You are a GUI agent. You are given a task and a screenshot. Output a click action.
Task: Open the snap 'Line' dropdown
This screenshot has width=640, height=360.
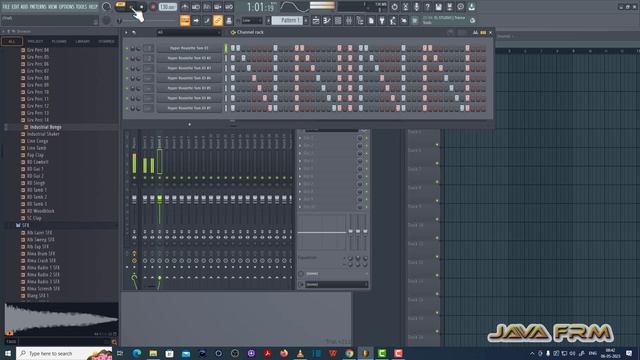(x=251, y=20)
